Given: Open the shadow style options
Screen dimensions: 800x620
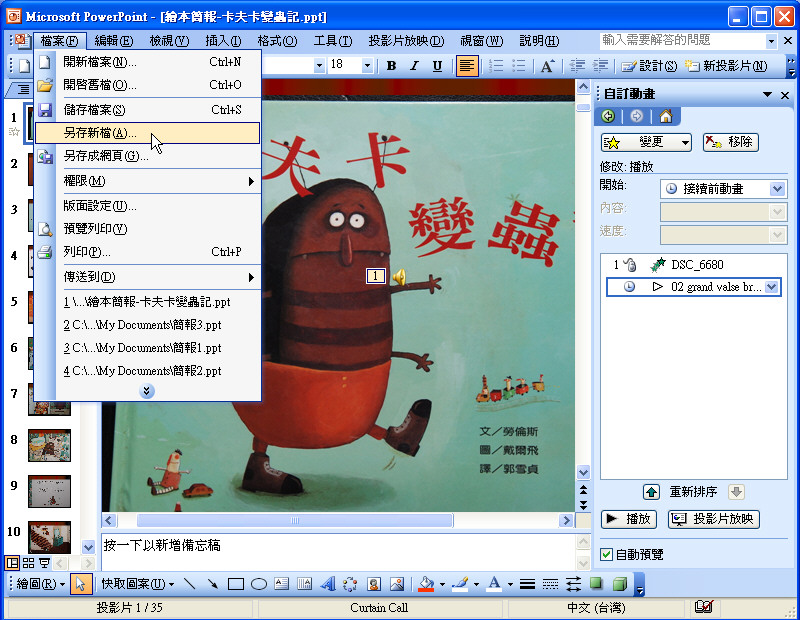Looking at the screenshot, I should (x=596, y=584).
